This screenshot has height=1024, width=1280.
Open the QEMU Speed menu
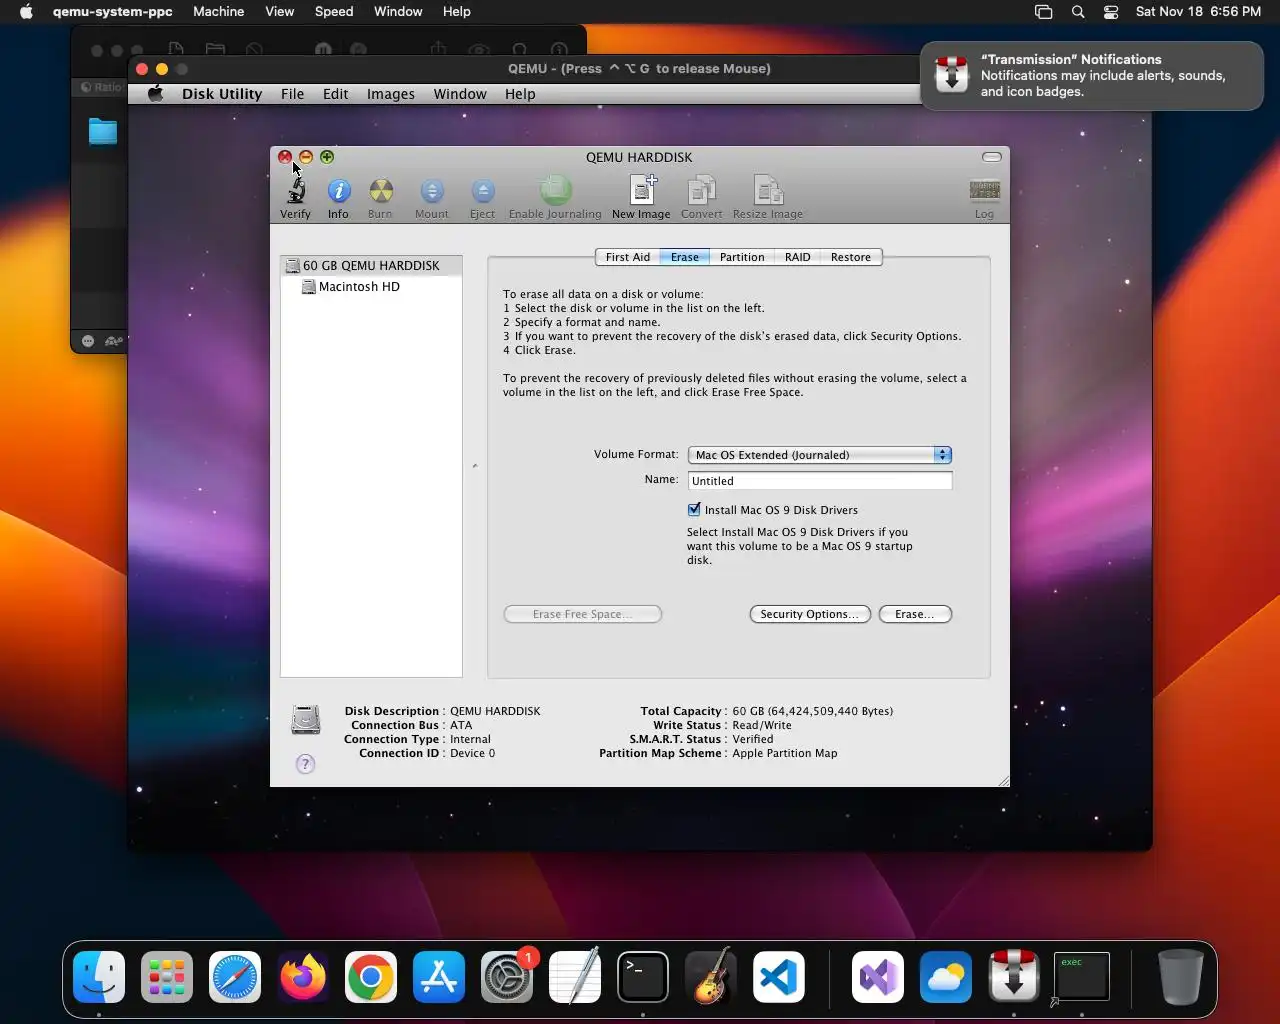click(x=334, y=12)
